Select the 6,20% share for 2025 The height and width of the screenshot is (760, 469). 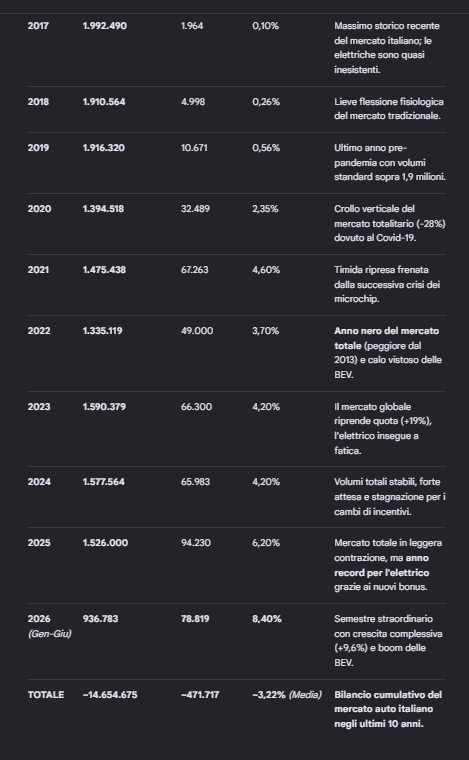click(266, 543)
